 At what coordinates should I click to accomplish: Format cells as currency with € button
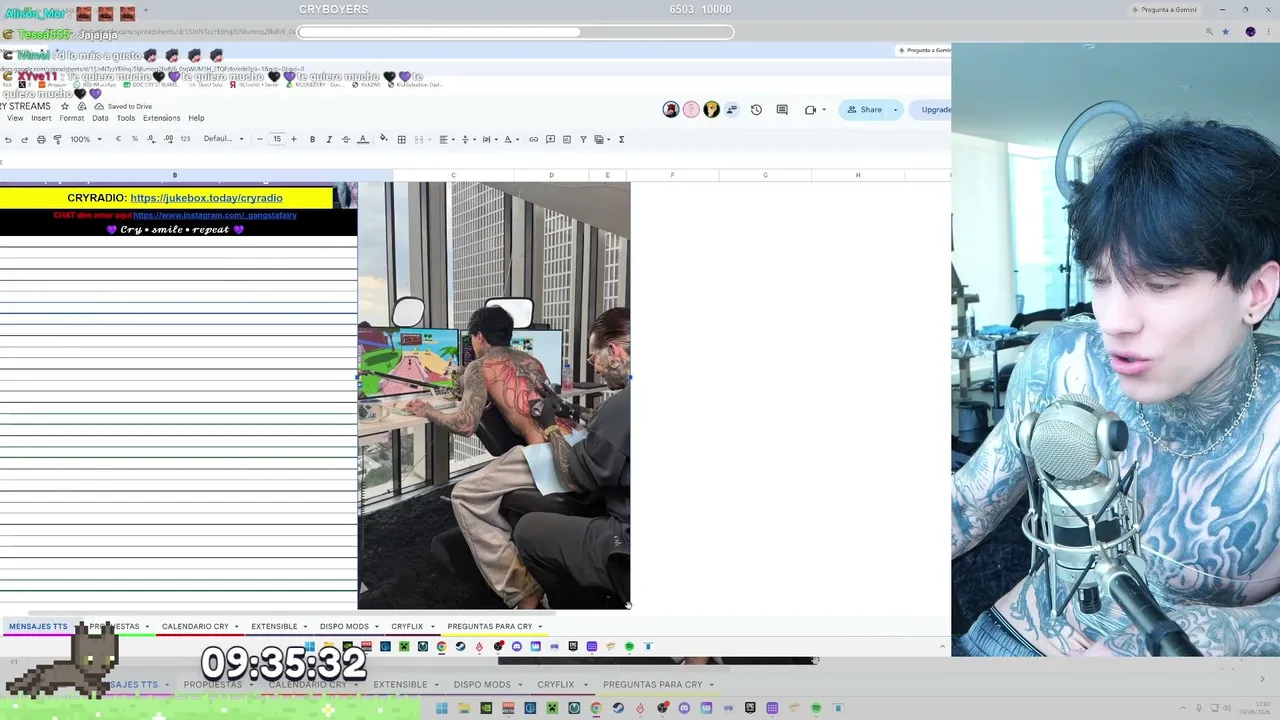tap(118, 139)
